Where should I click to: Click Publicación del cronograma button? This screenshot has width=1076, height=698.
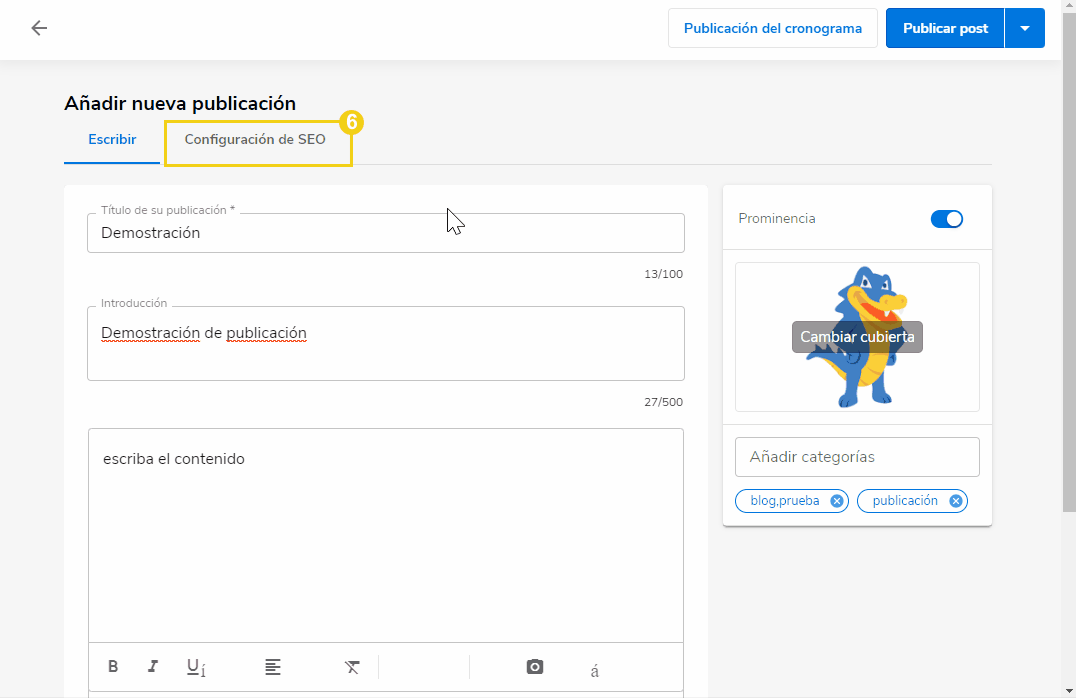[x=773, y=28]
